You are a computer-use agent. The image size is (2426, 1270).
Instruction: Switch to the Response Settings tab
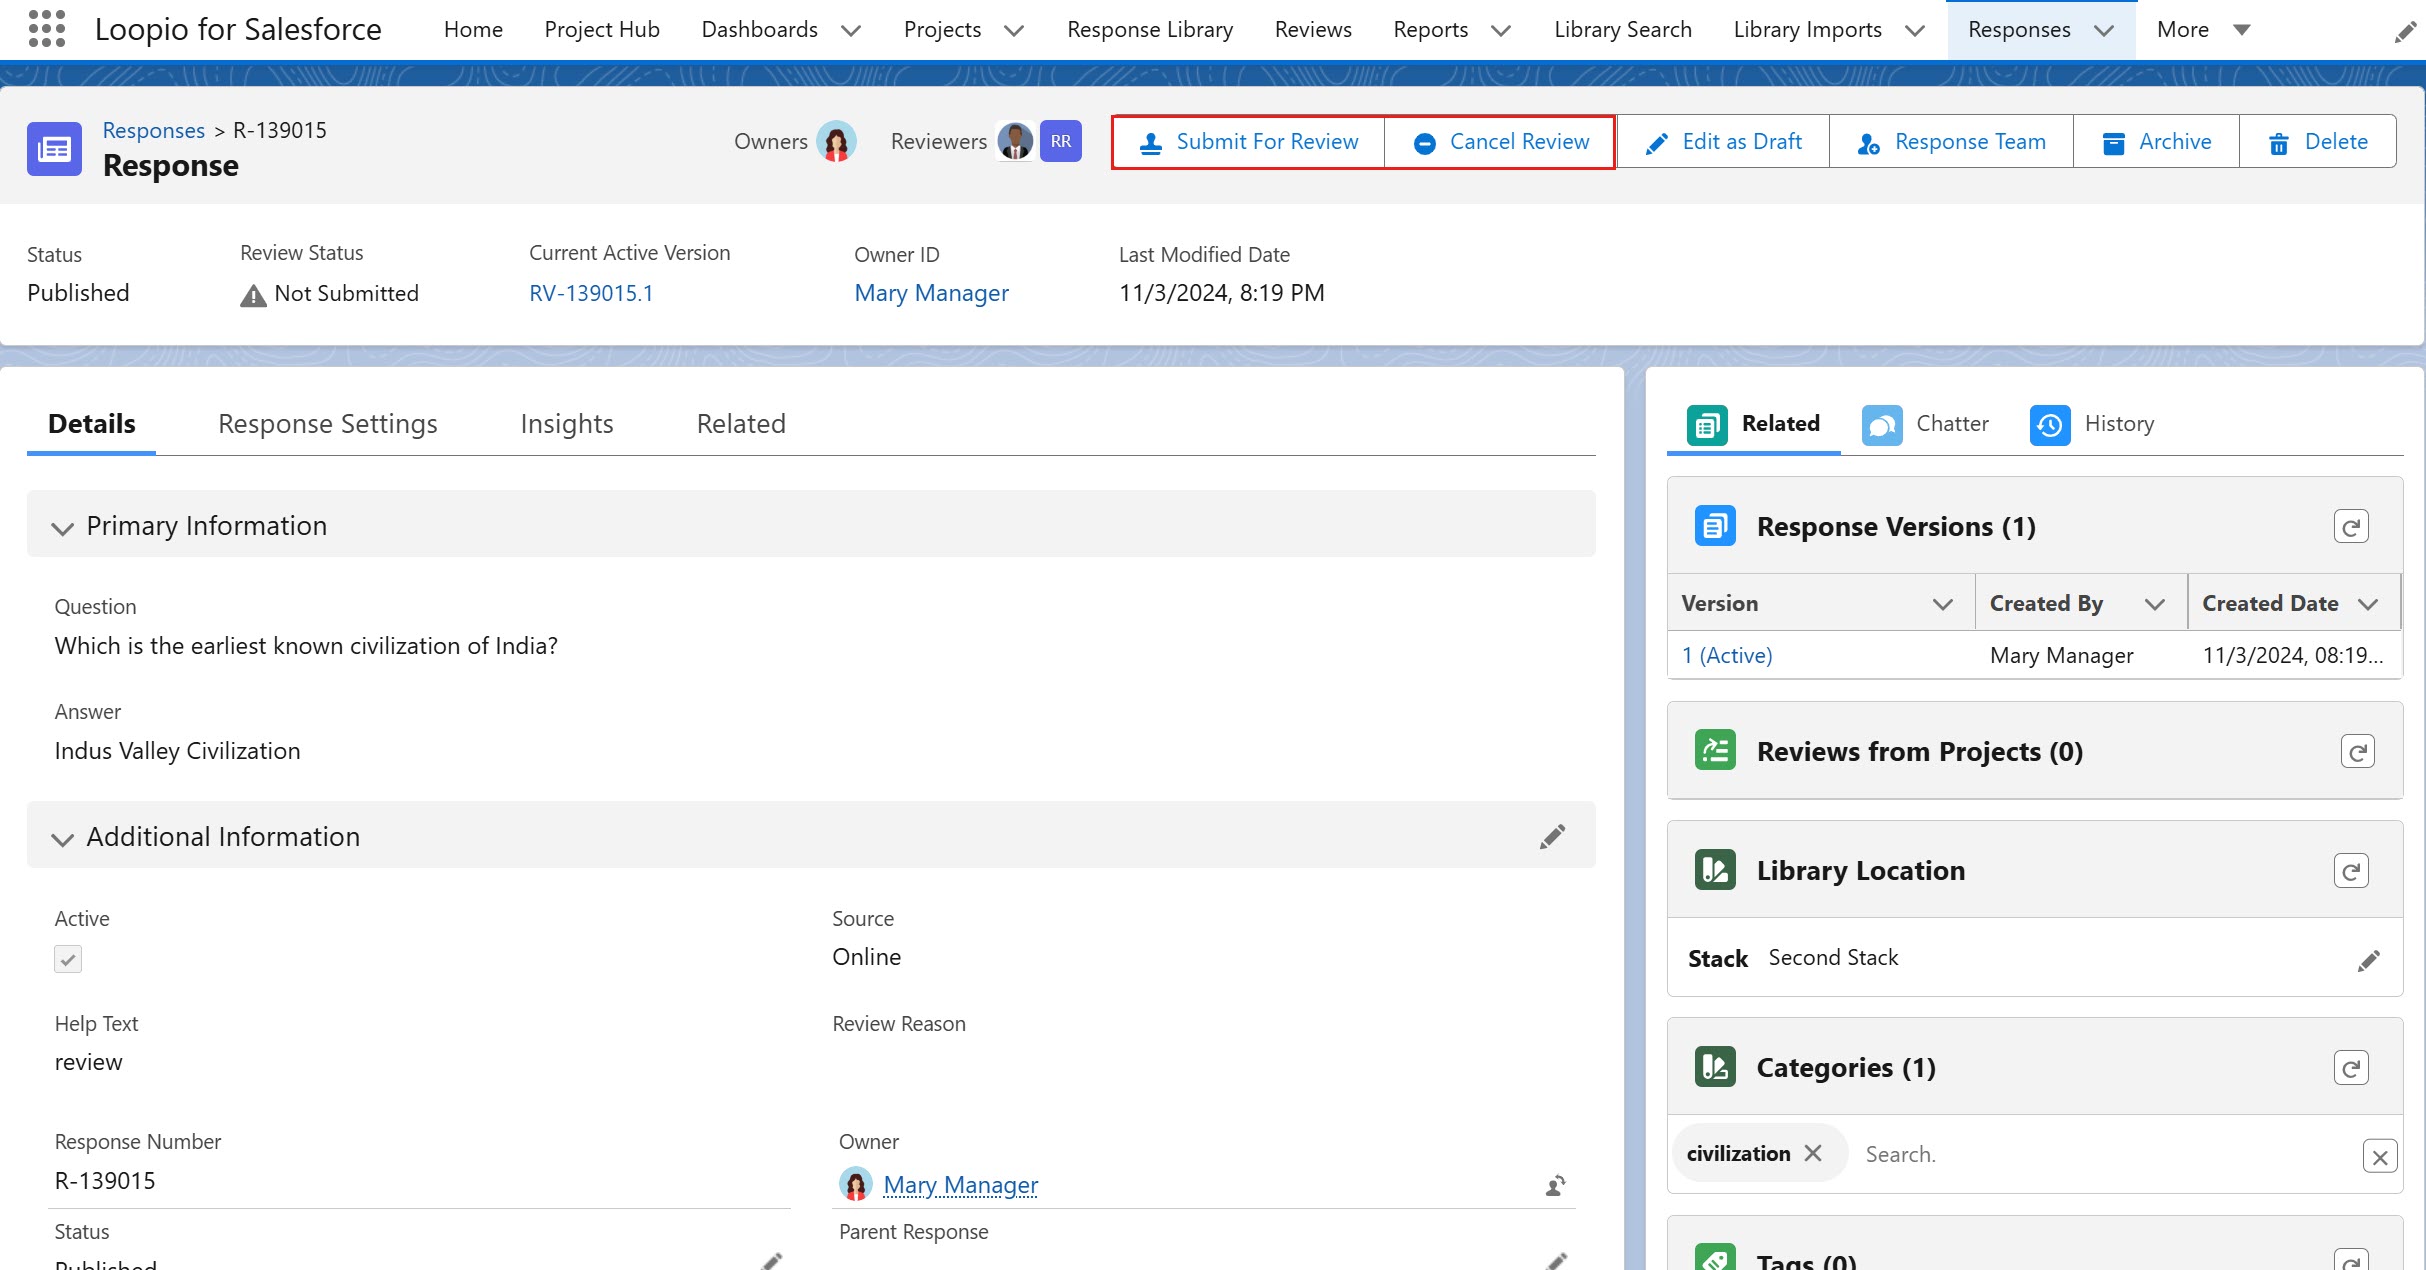(328, 424)
